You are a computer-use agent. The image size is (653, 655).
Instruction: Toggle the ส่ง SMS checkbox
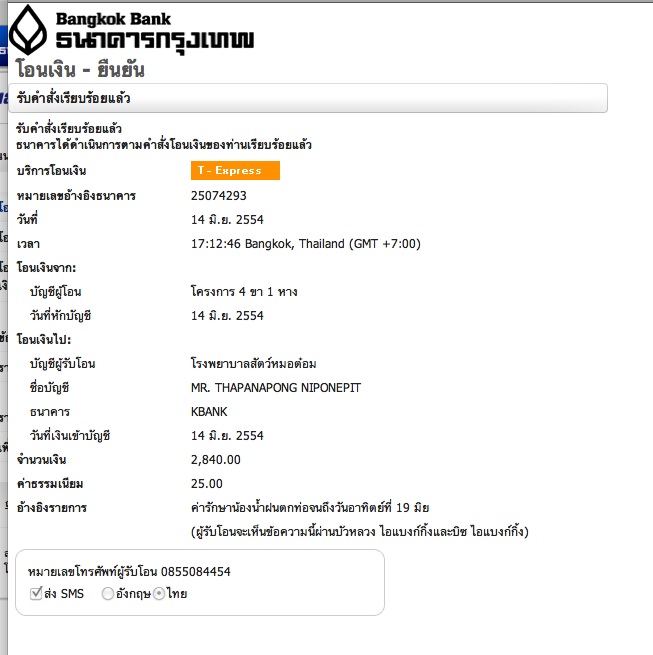click(36, 593)
